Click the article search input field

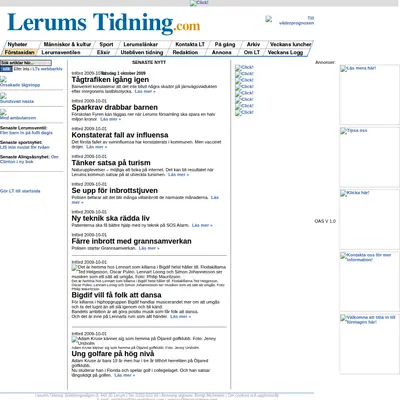point(26,63)
